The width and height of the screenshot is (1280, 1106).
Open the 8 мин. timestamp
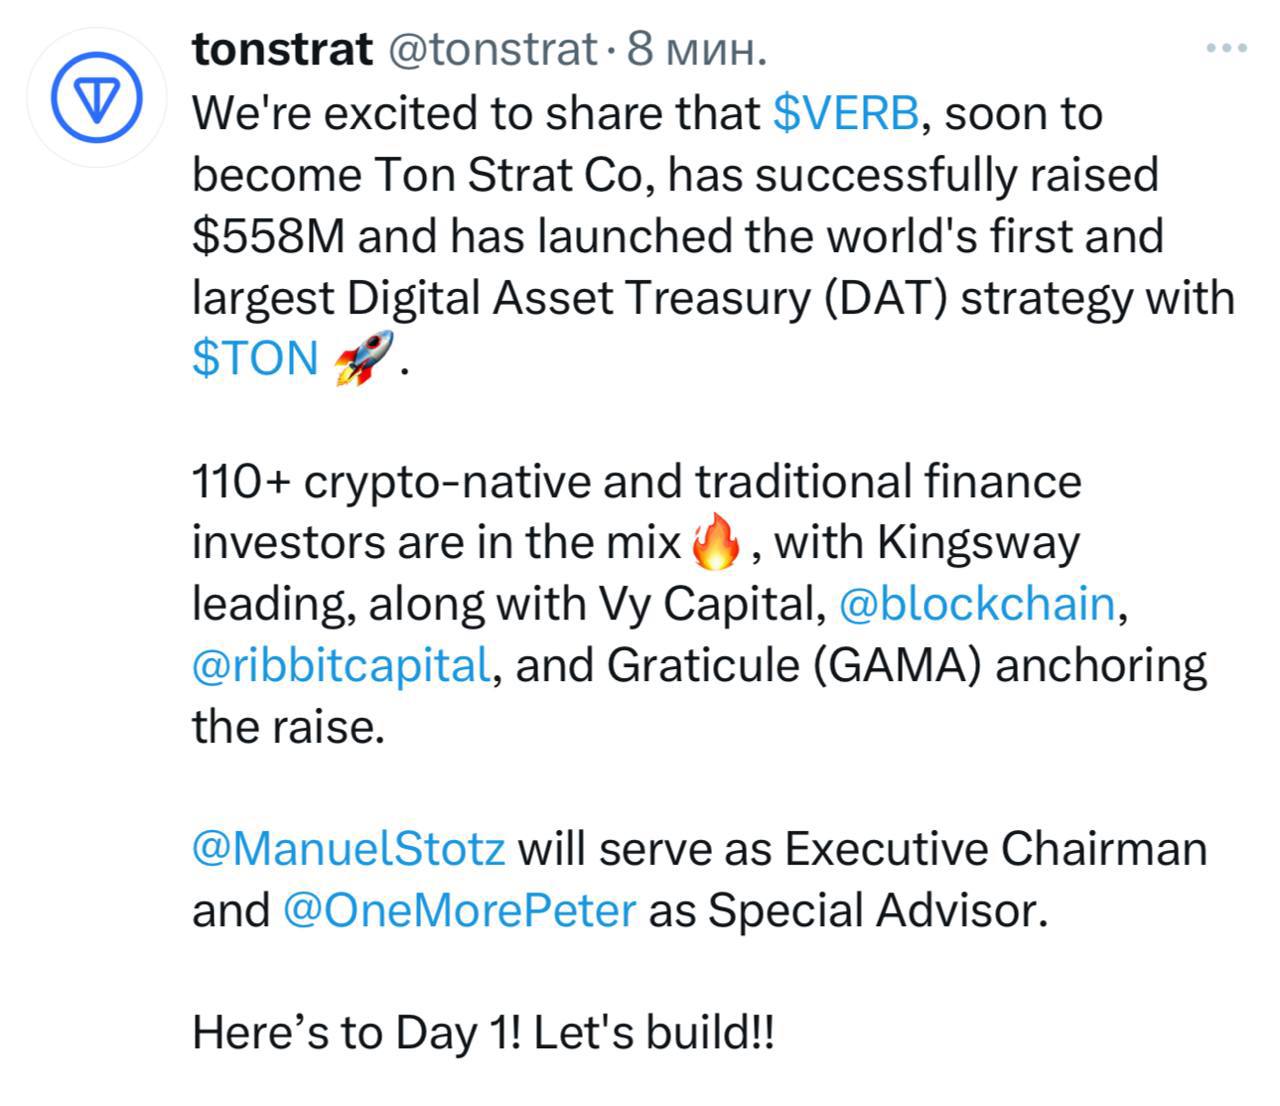tap(697, 49)
